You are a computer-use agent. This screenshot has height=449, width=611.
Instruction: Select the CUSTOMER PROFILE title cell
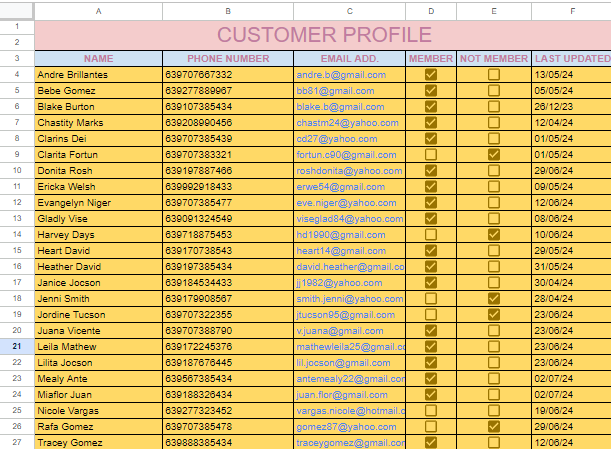coord(323,35)
